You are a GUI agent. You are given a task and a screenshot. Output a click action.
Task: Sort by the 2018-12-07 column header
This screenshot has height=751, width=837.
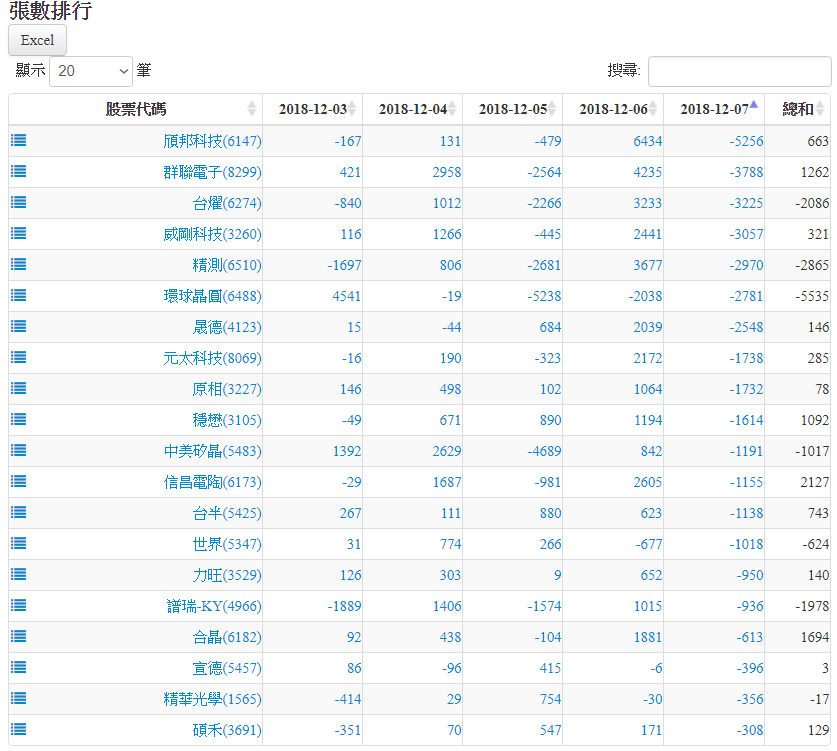(713, 109)
